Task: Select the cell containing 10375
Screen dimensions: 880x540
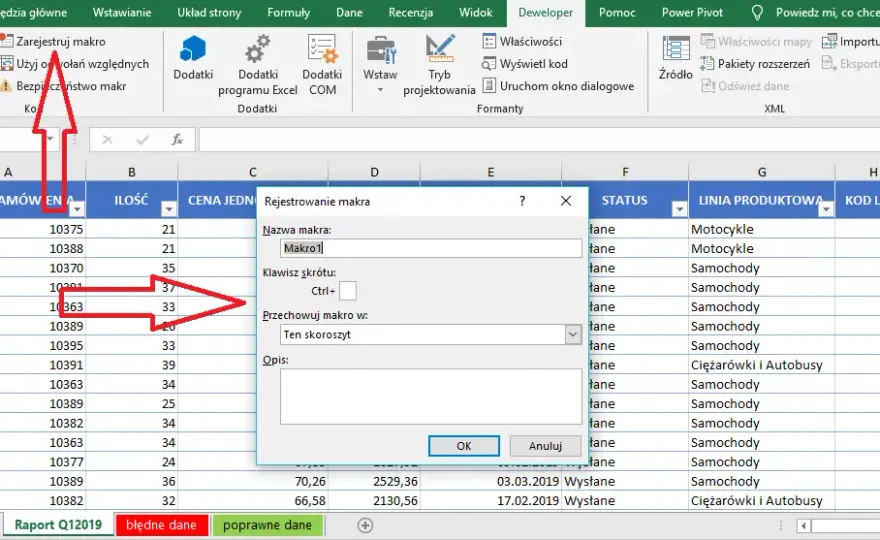Action: coord(43,229)
